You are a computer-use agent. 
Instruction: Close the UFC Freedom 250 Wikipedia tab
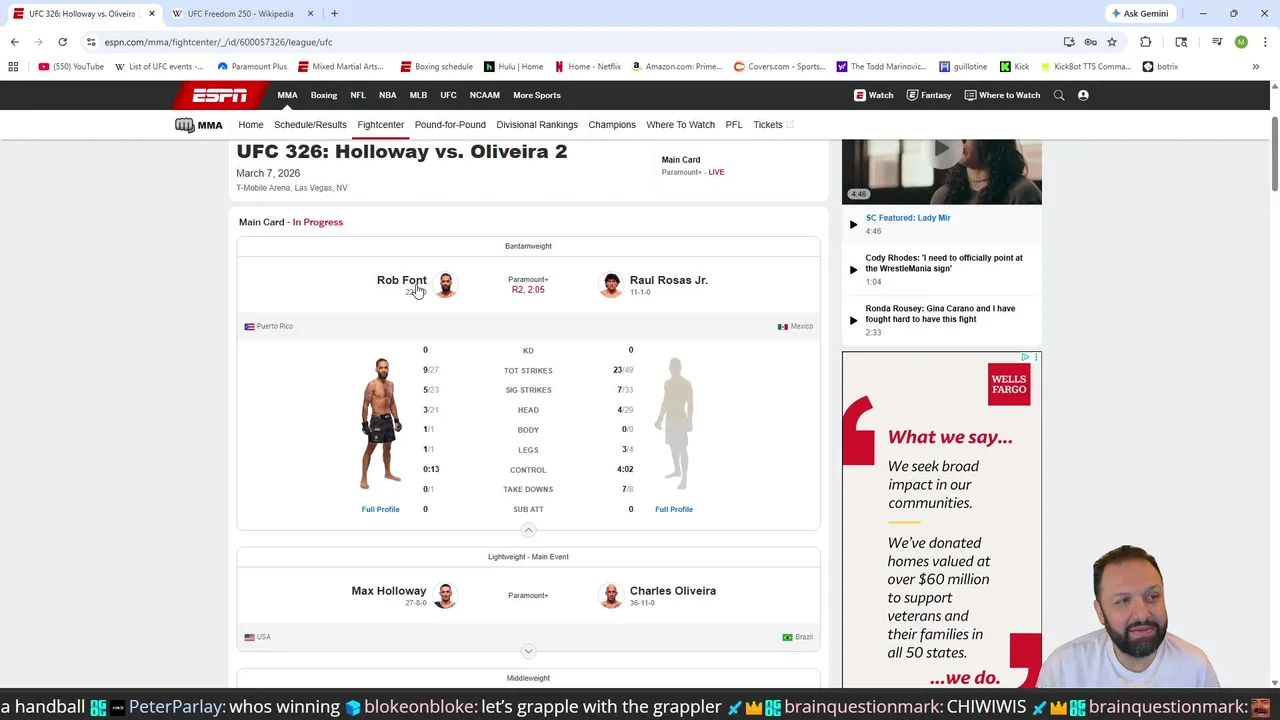coord(310,14)
